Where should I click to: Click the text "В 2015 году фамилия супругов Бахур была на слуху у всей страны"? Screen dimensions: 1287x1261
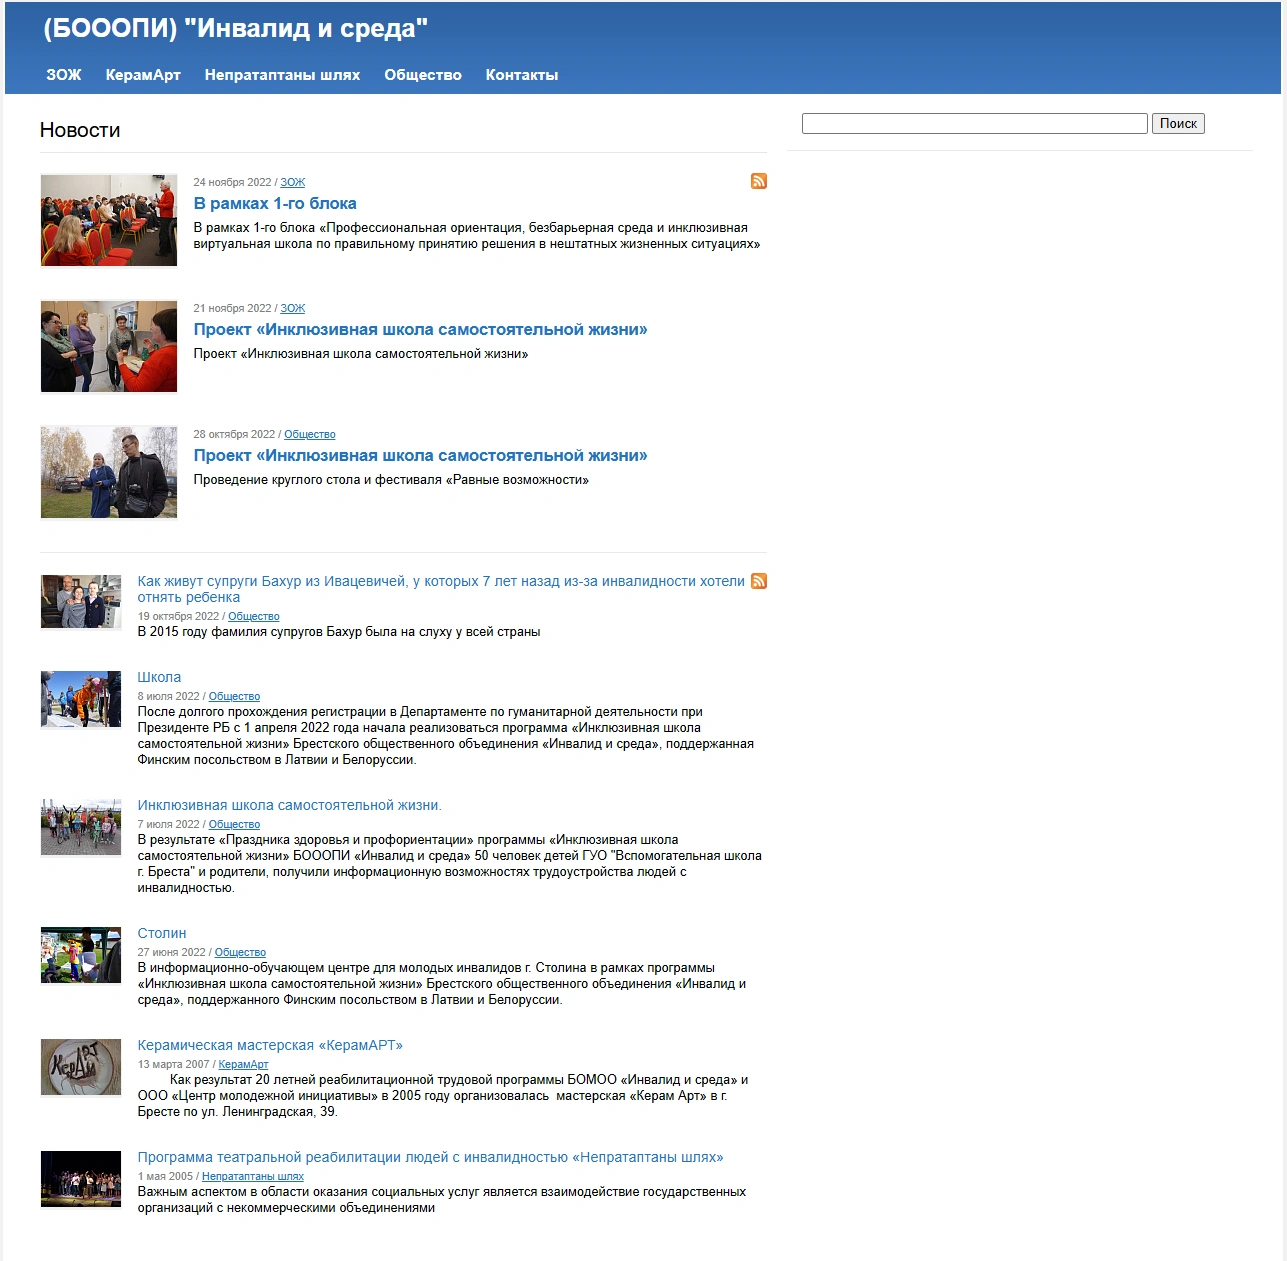[x=339, y=632]
